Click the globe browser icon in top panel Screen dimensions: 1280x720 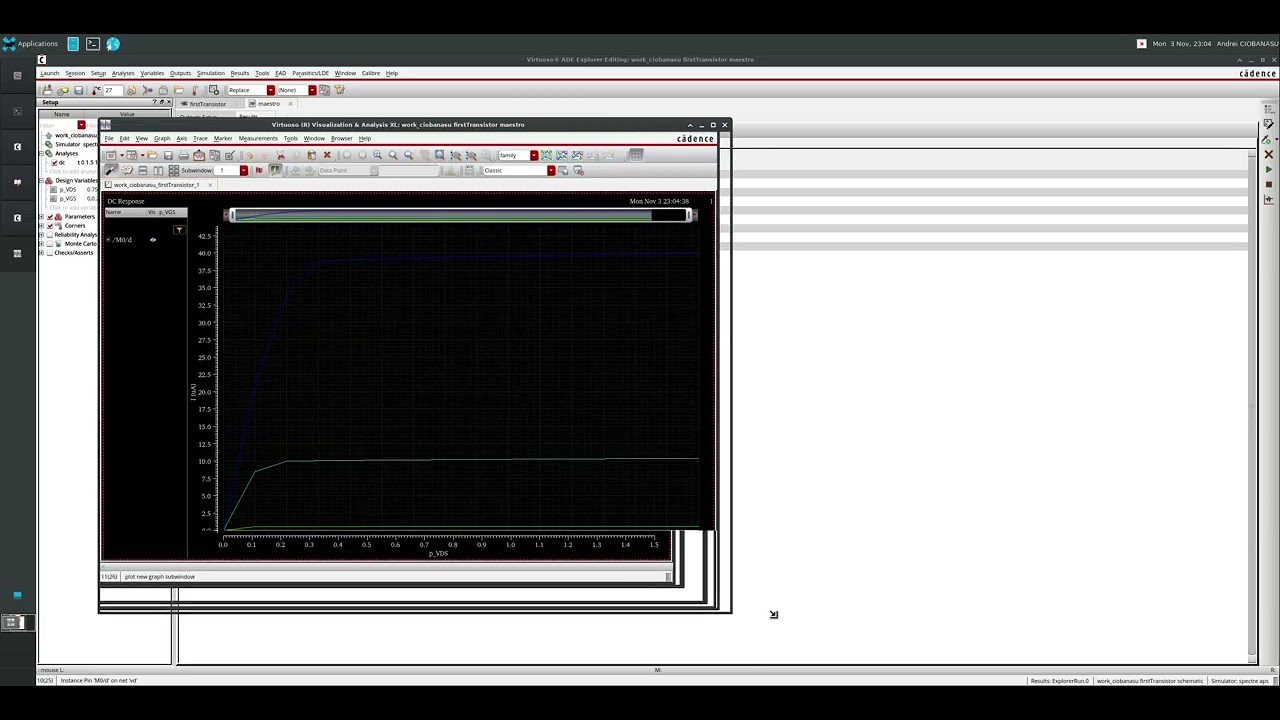[x=113, y=44]
